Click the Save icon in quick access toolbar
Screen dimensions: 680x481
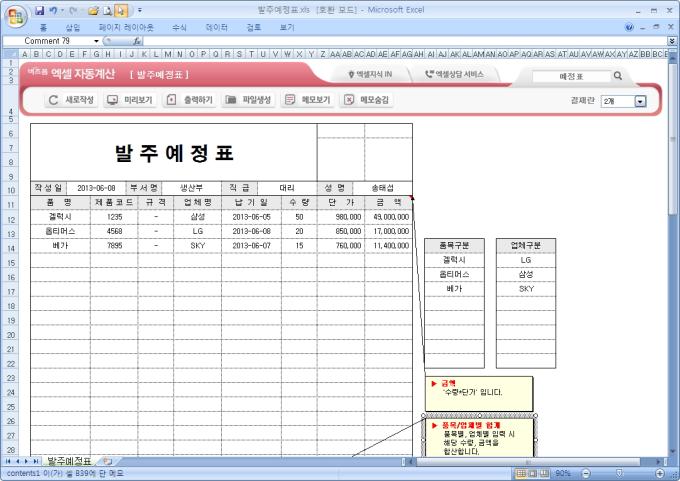tap(39, 10)
